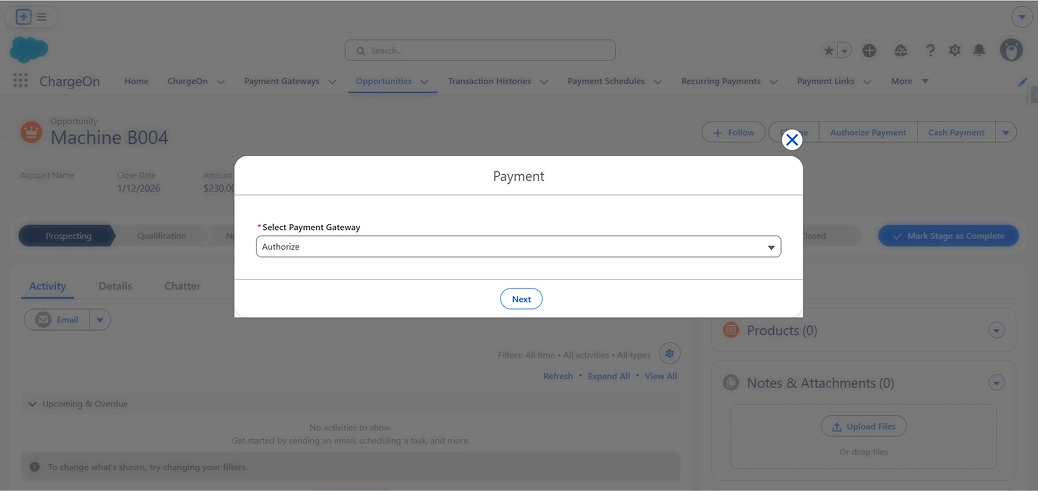Expand the ChargeOn tab chevron
The height and width of the screenshot is (491, 1038).
click(x=221, y=82)
